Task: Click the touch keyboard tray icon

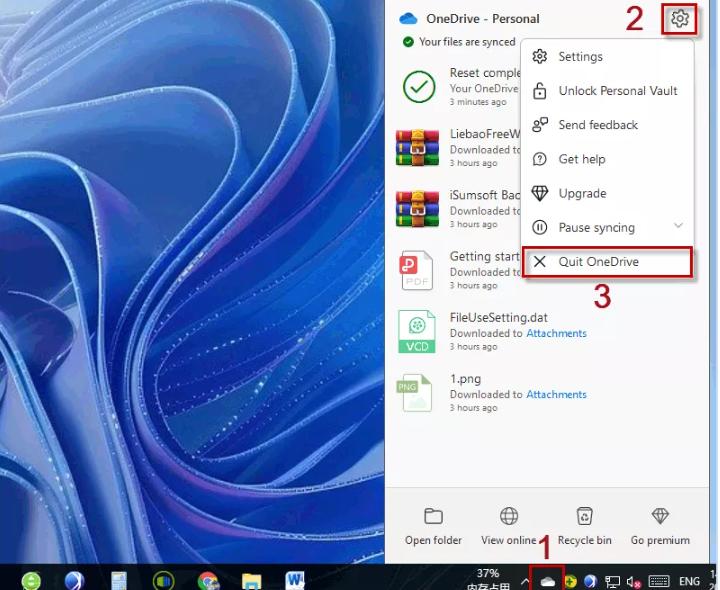Action: click(x=658, y=581)
